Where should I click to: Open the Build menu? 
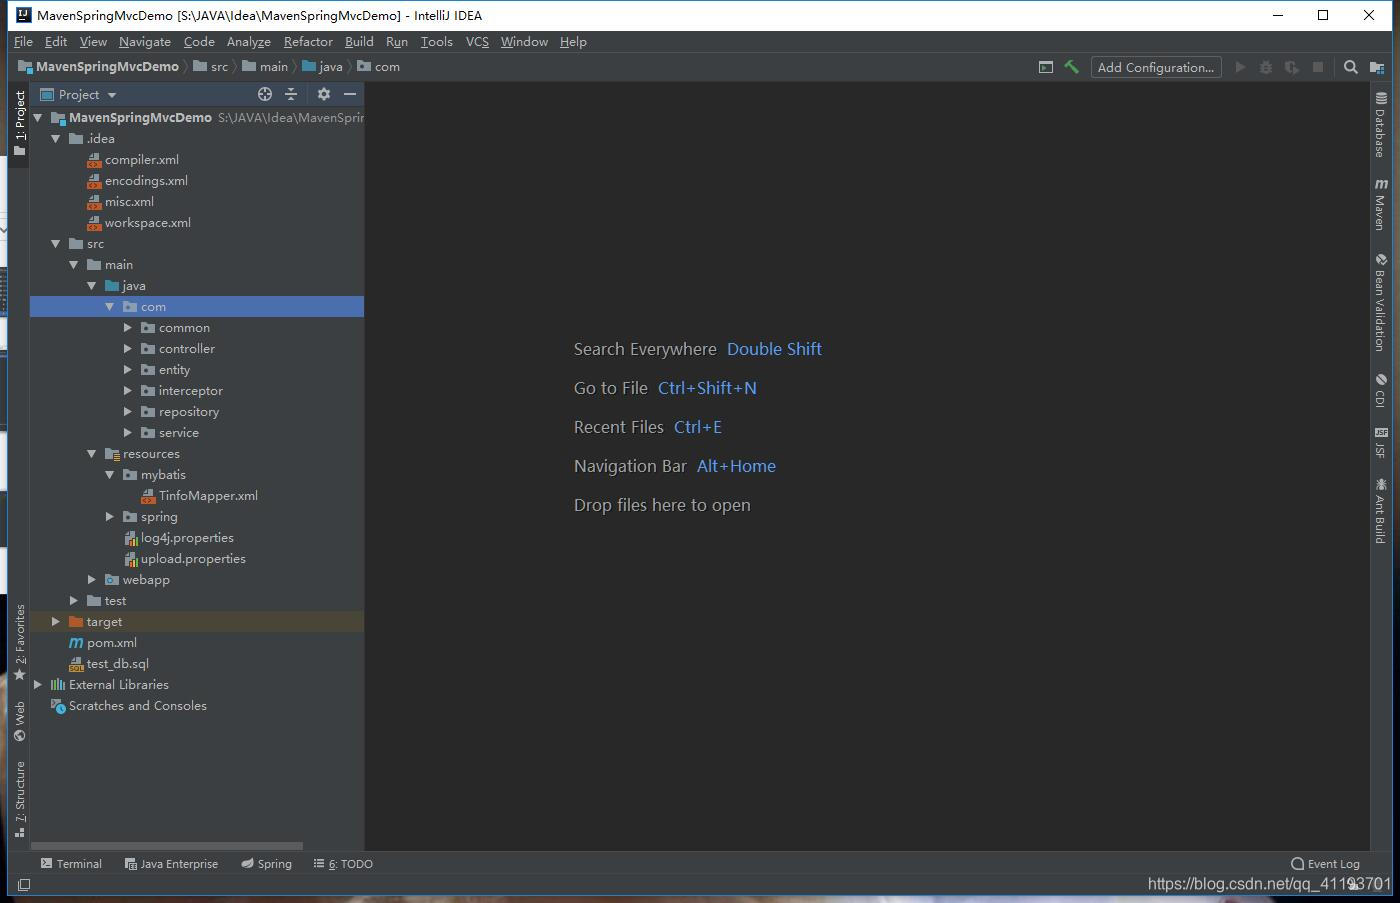click(x=359, y=42)
